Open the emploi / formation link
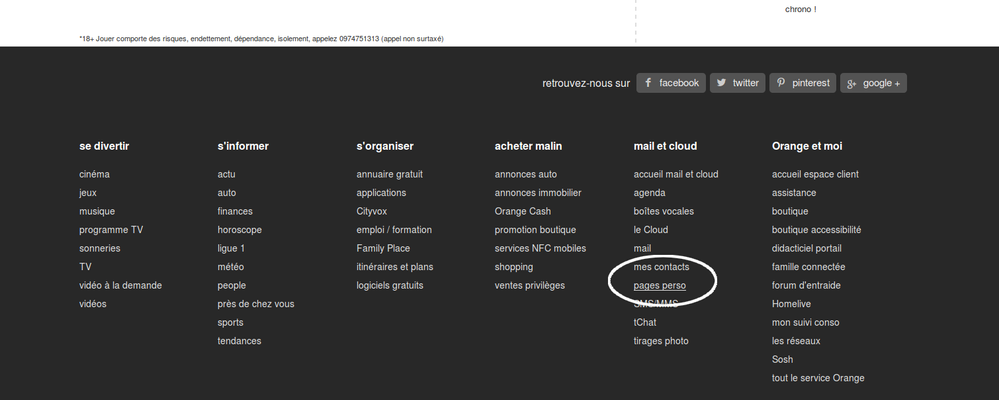999x400 pixels. [x=394, y=230]
